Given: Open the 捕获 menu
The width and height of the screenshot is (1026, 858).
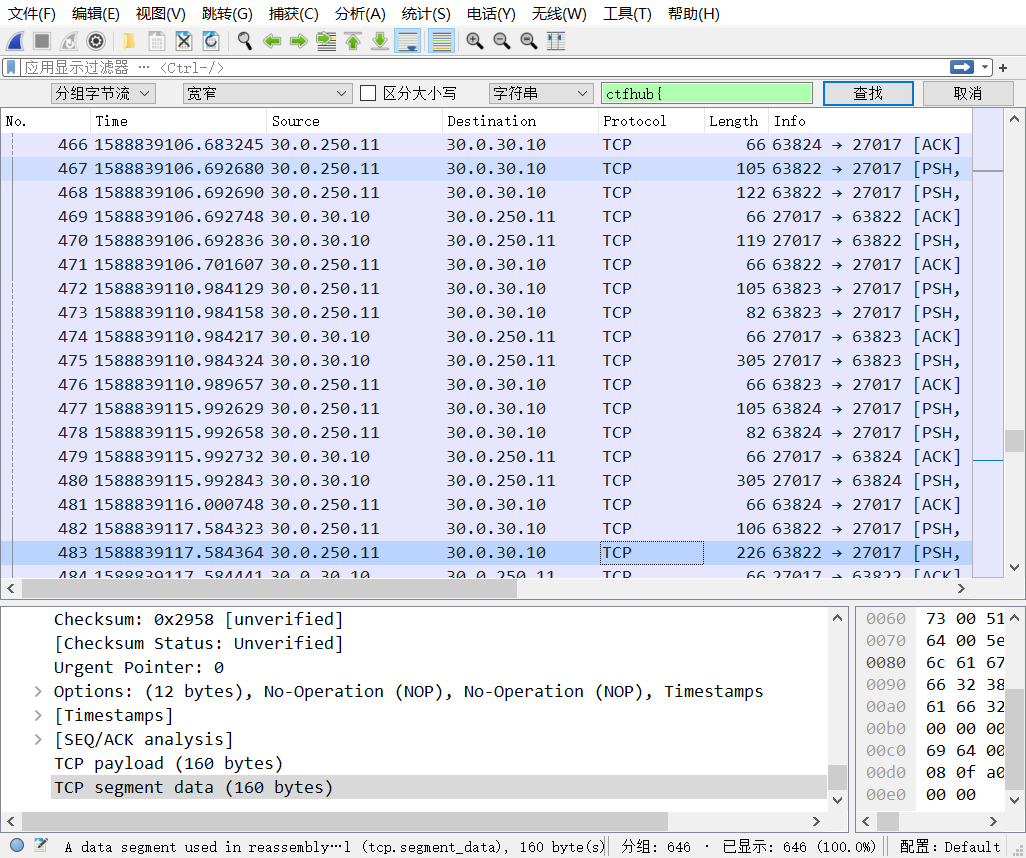Looking at the screenshot, I should pyautogui.click(x=294, y=13).
